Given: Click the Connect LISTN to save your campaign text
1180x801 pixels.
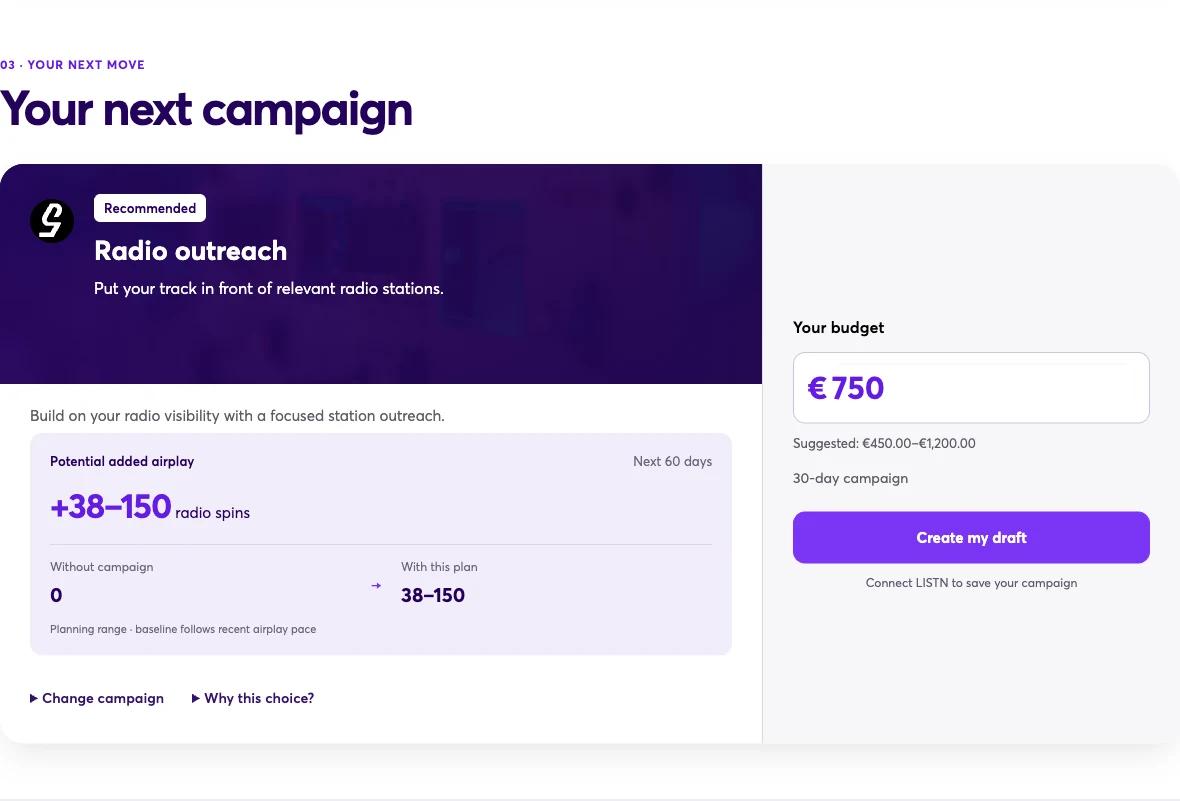Looking at the screenshot, I should (x=971, y=583).
